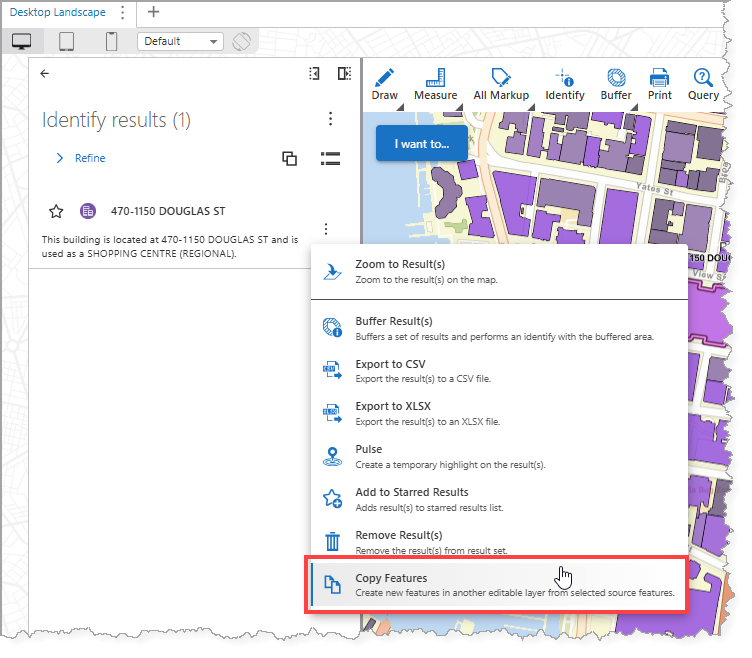Choose Export to CSV
Image resolution: width=752 pixels, height=658 pixels.
499,371
